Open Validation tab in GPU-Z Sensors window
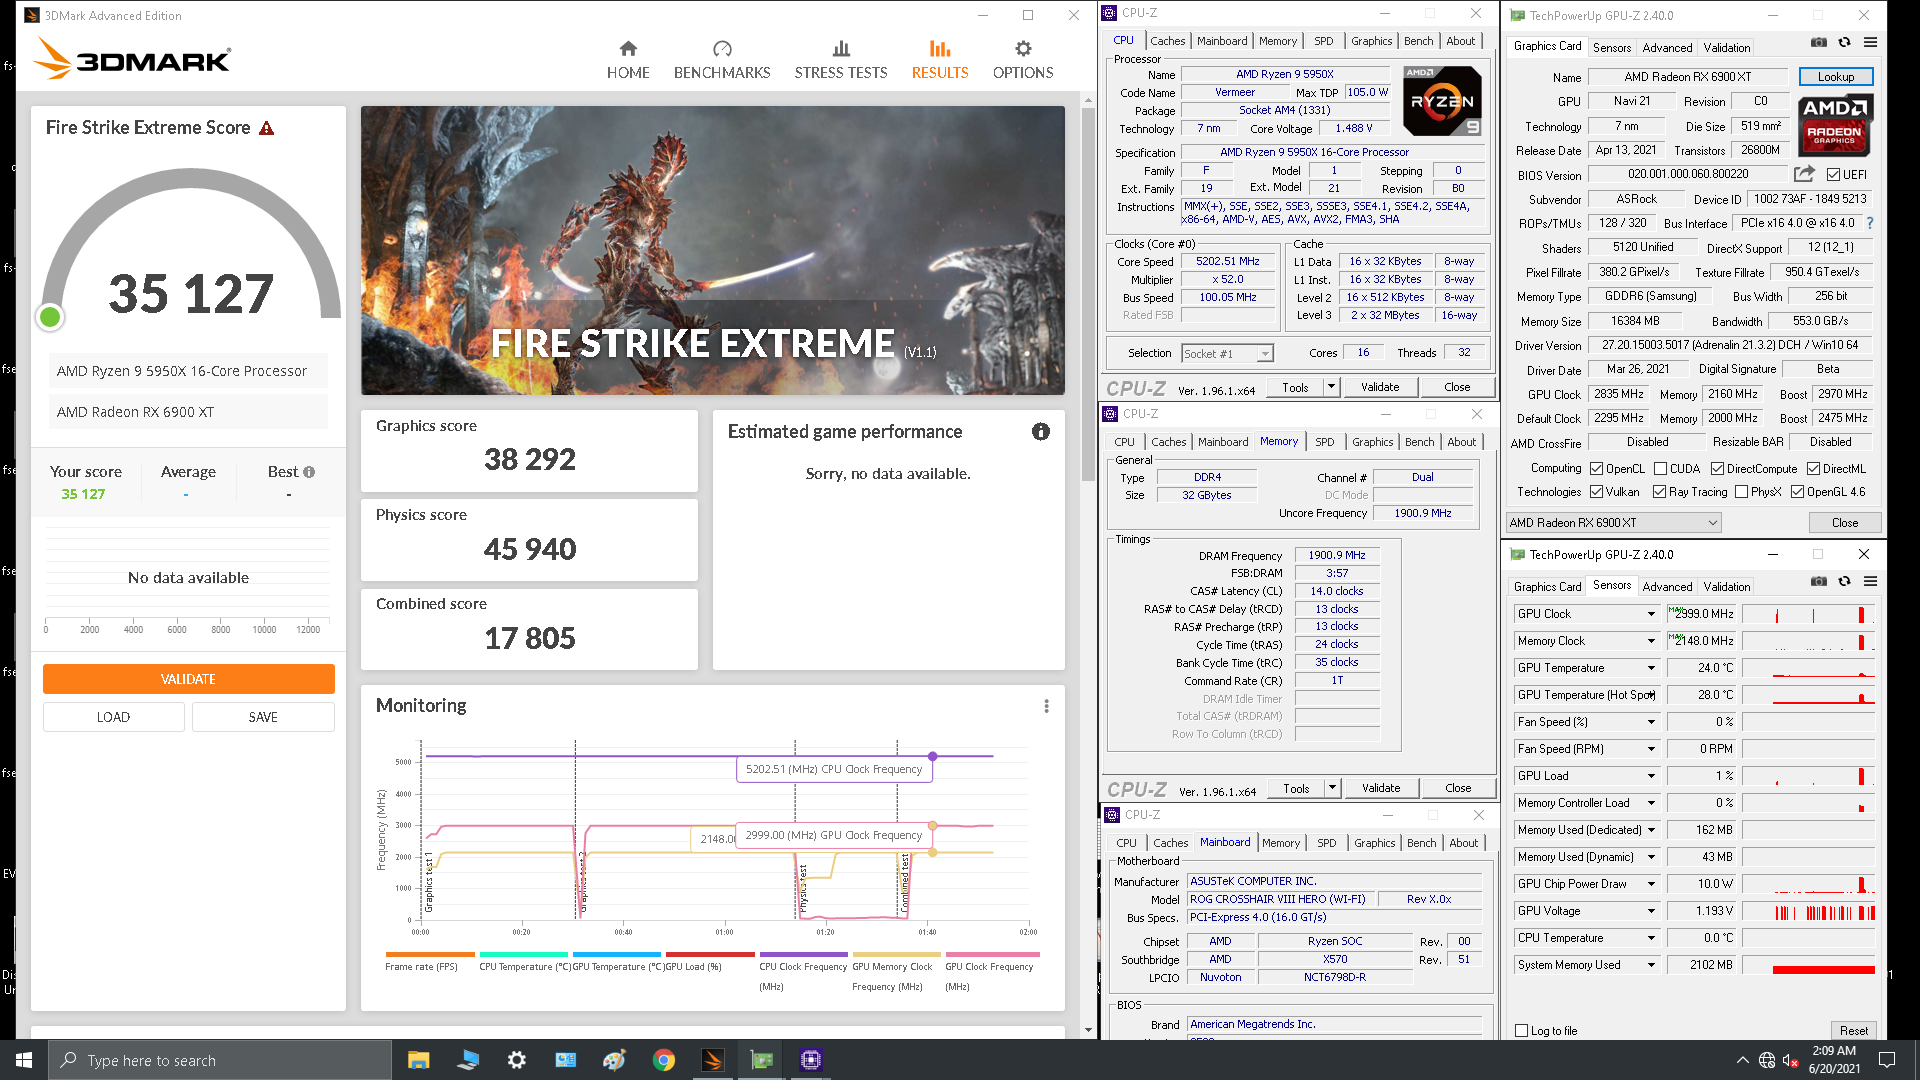 [x=1727, y=587]
